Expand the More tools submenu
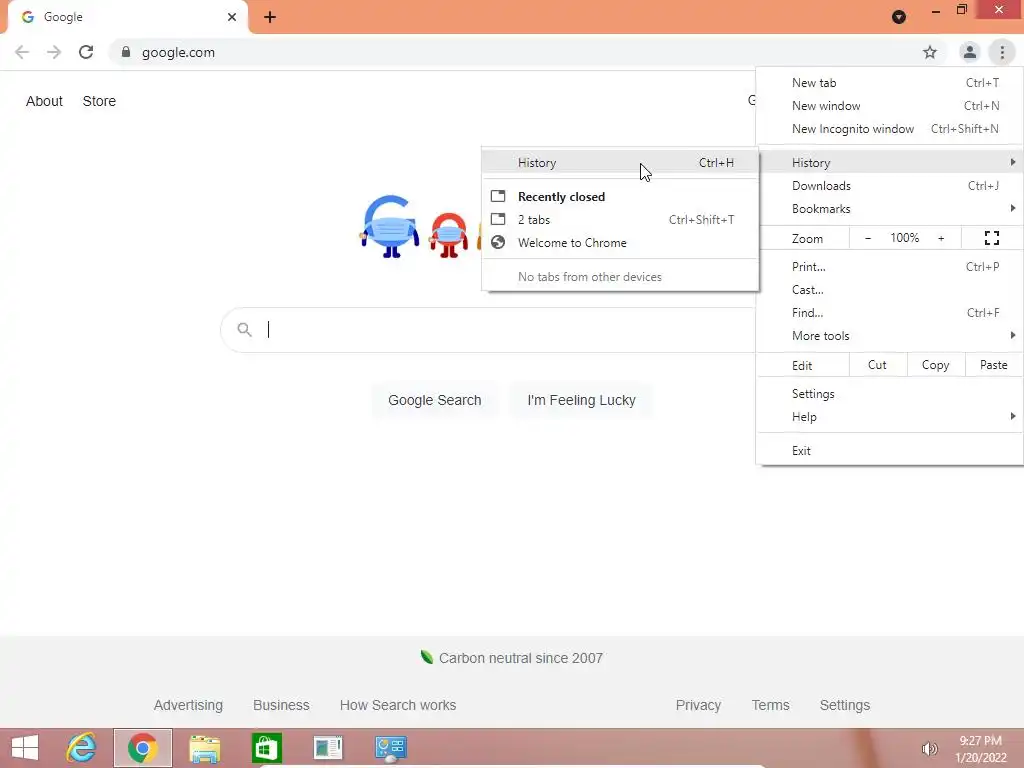This screenshot has width=1024, height=768. pyautogui.click(x=889, y=336)
